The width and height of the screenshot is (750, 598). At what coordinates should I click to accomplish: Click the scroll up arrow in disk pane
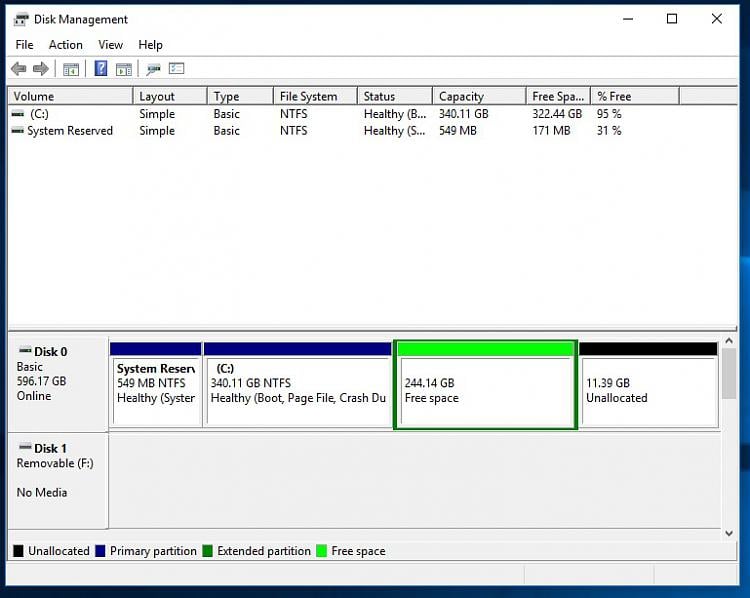tap(729, 341)
